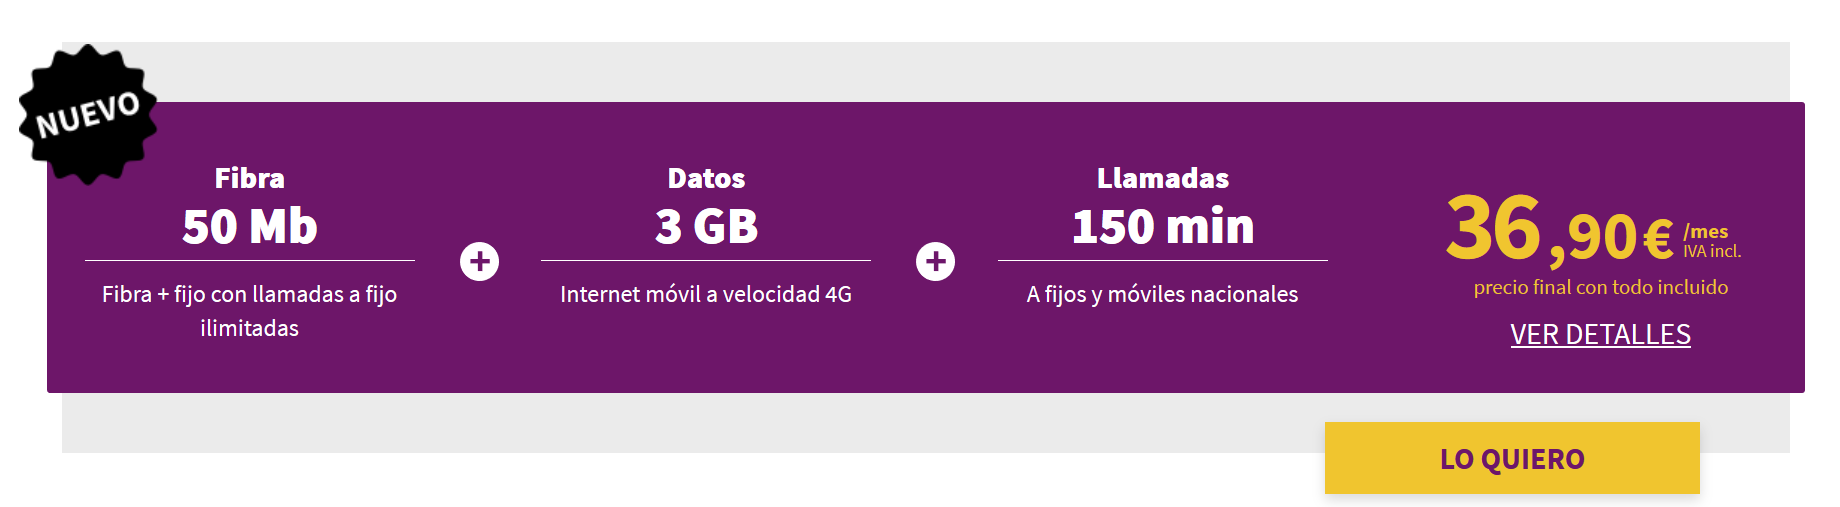
Task: Select the Datos heading
Action: point(706,178)
